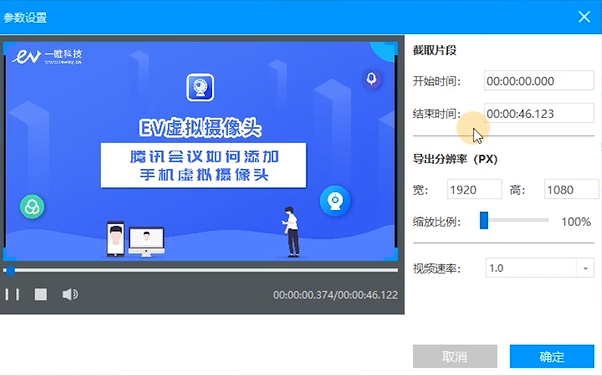This screenshot has width=602, height=376.
Task: Click the middle of the playback seek track
Action: pos(200,270)
